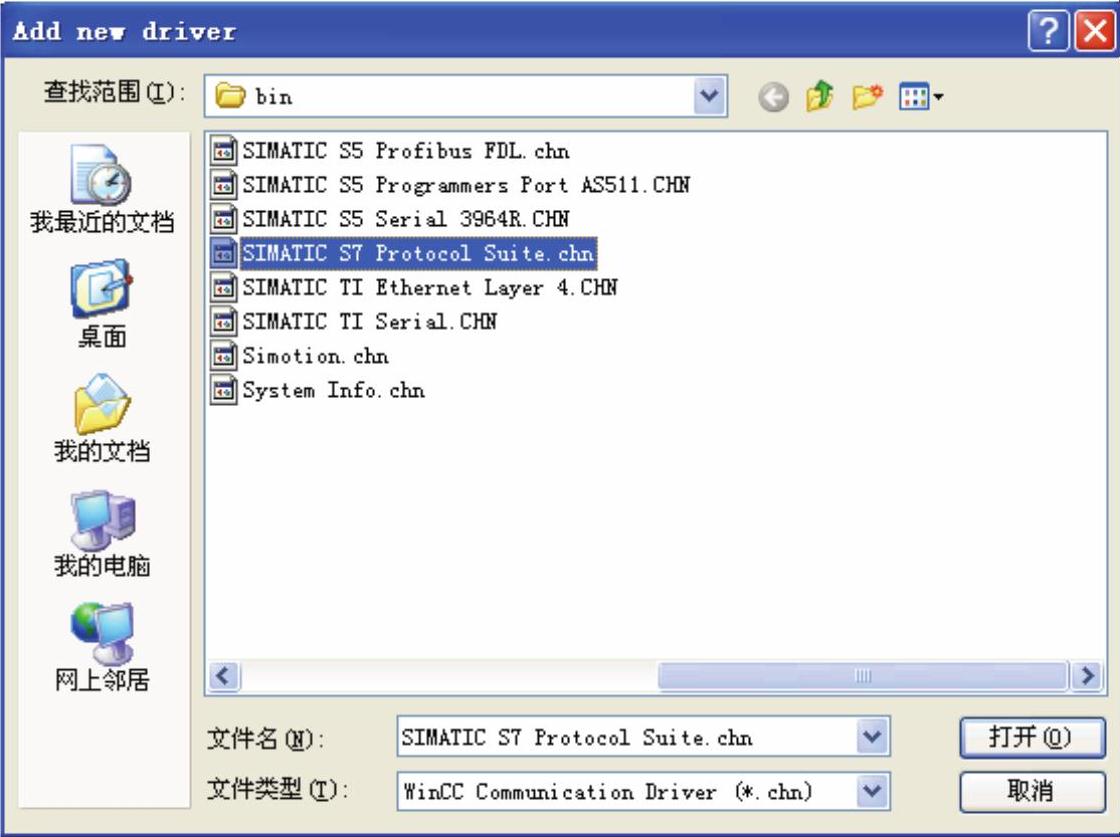Expand the file type (文件类型) dropdown arrow
The image size is (1120, 837).
pyautogui.click(x=872, y=791)
